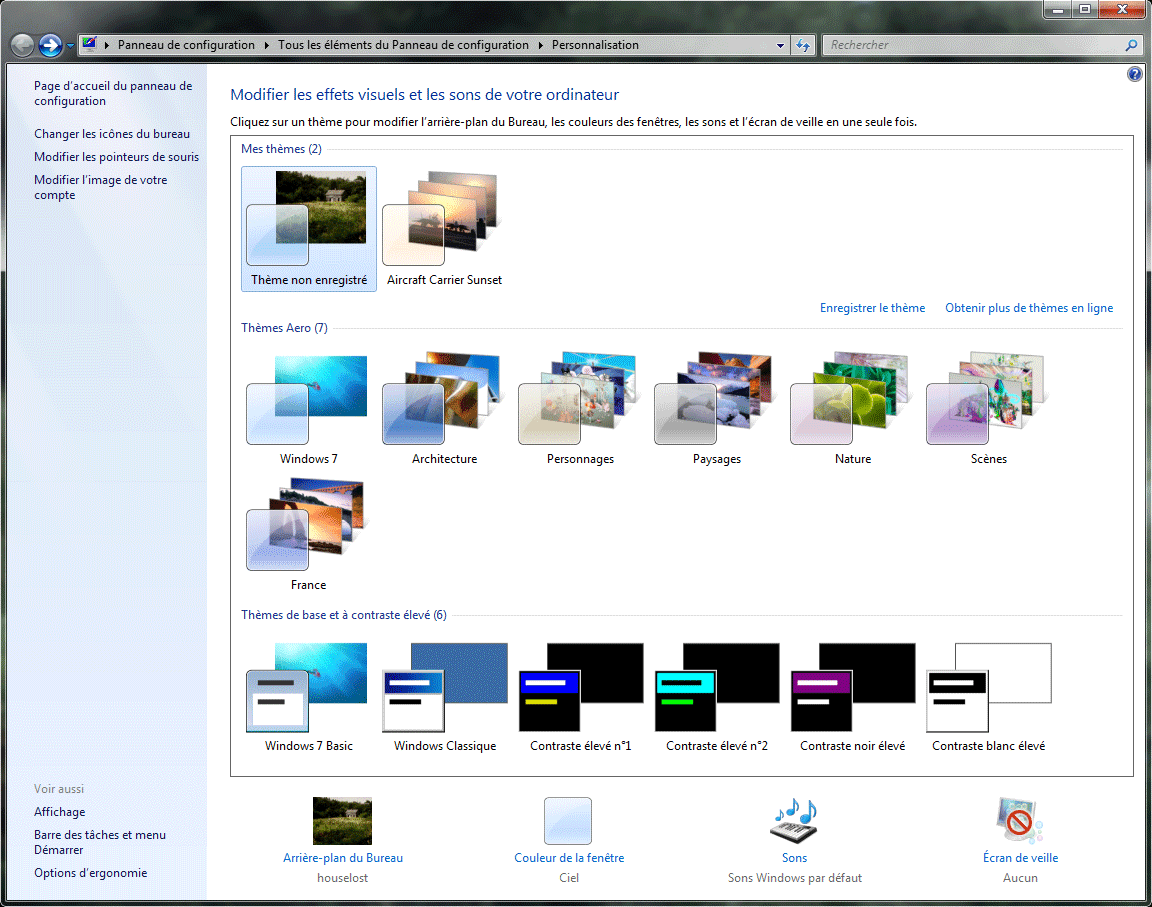Expand arrow after Panneau de configuration
1152x907 pixels.
(x=267, y=46)
